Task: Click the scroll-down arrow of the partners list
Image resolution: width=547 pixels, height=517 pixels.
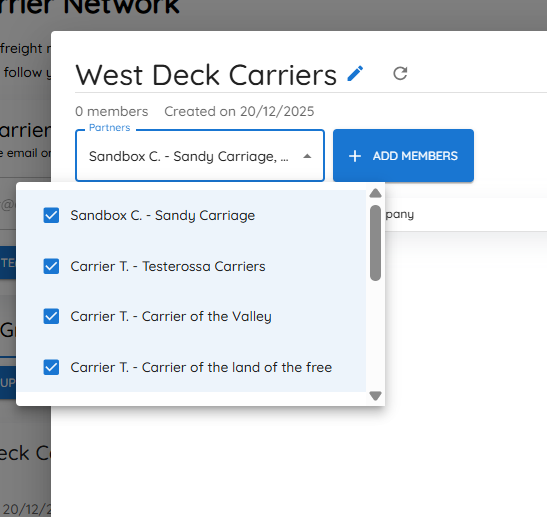Action: coord(375,396)
